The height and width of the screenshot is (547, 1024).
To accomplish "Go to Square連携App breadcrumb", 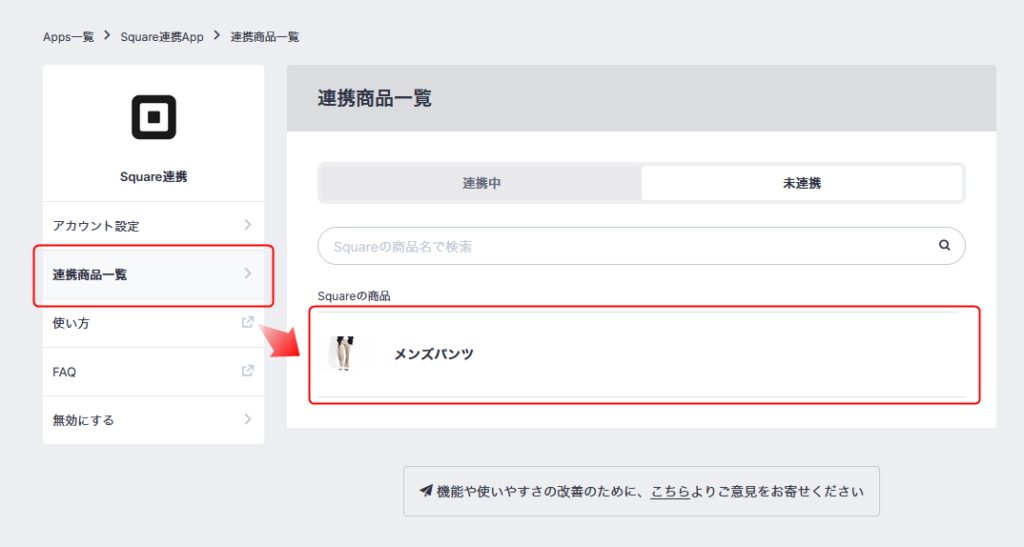I will [162, 37].
